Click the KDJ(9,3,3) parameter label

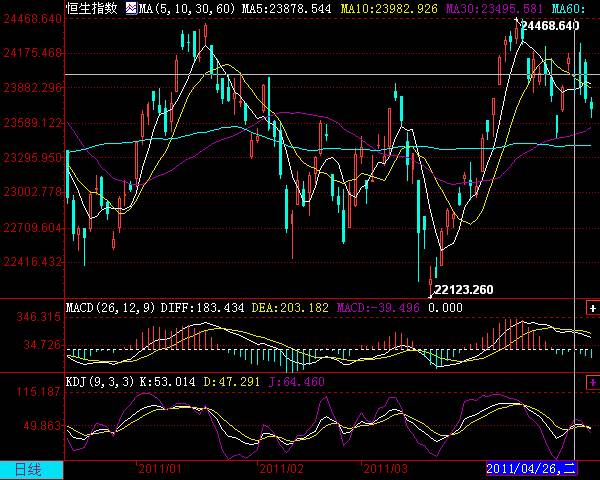(100, 382)
